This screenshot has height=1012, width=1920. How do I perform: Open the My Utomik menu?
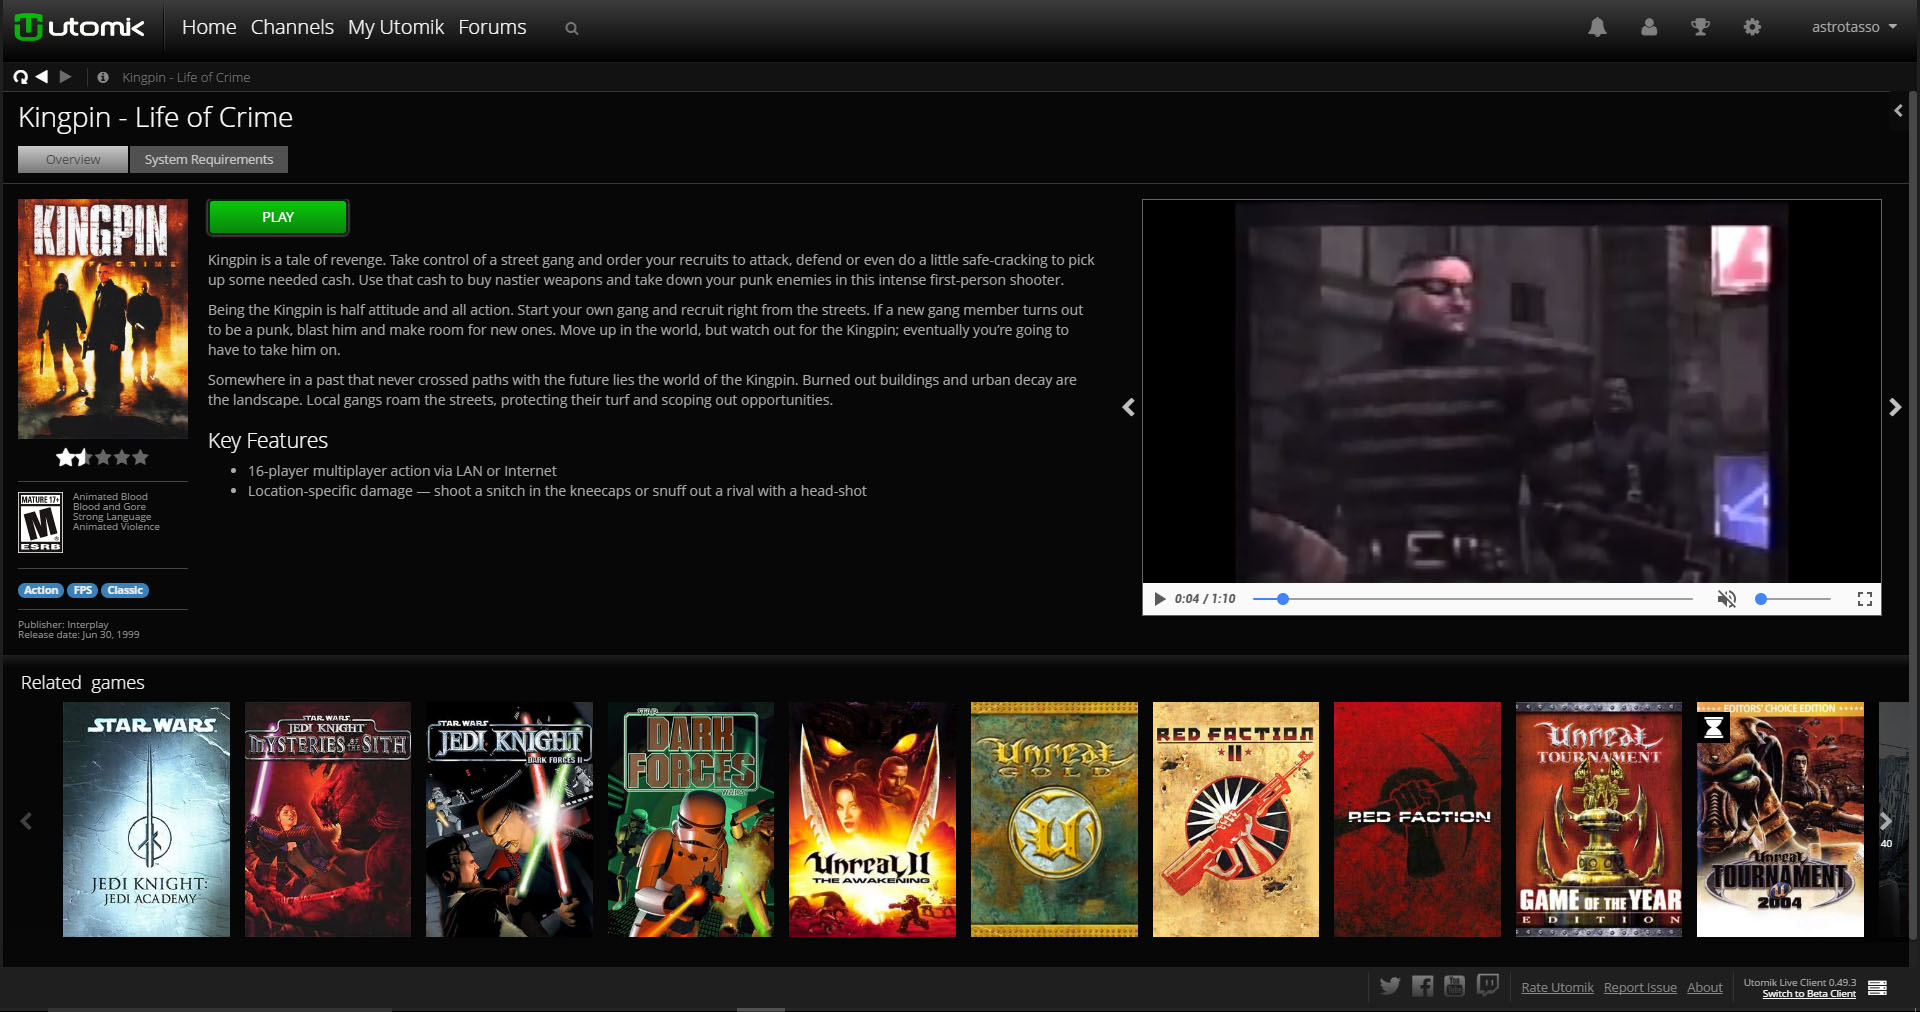[396, 27]
